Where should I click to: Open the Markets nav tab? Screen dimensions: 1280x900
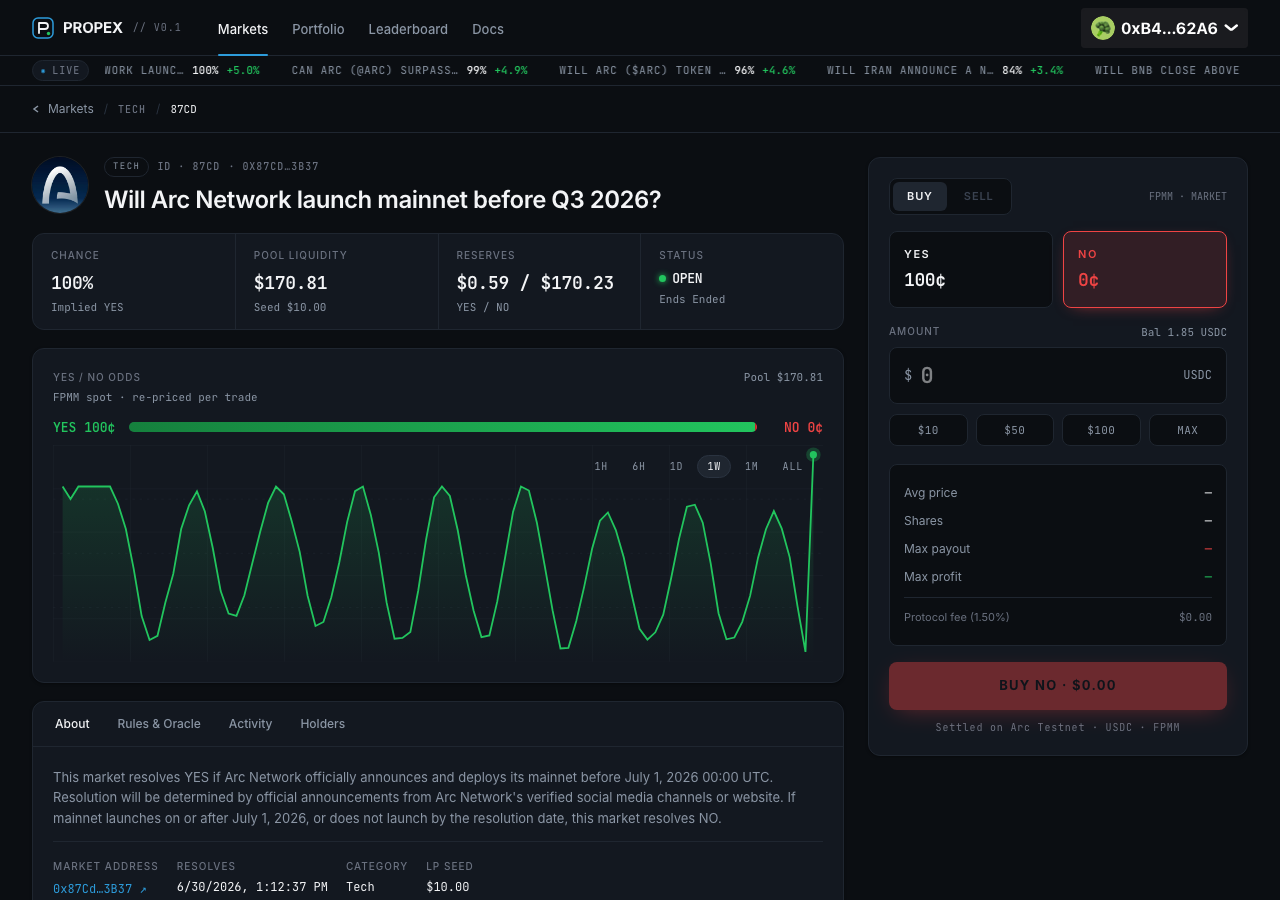(243, 29)
